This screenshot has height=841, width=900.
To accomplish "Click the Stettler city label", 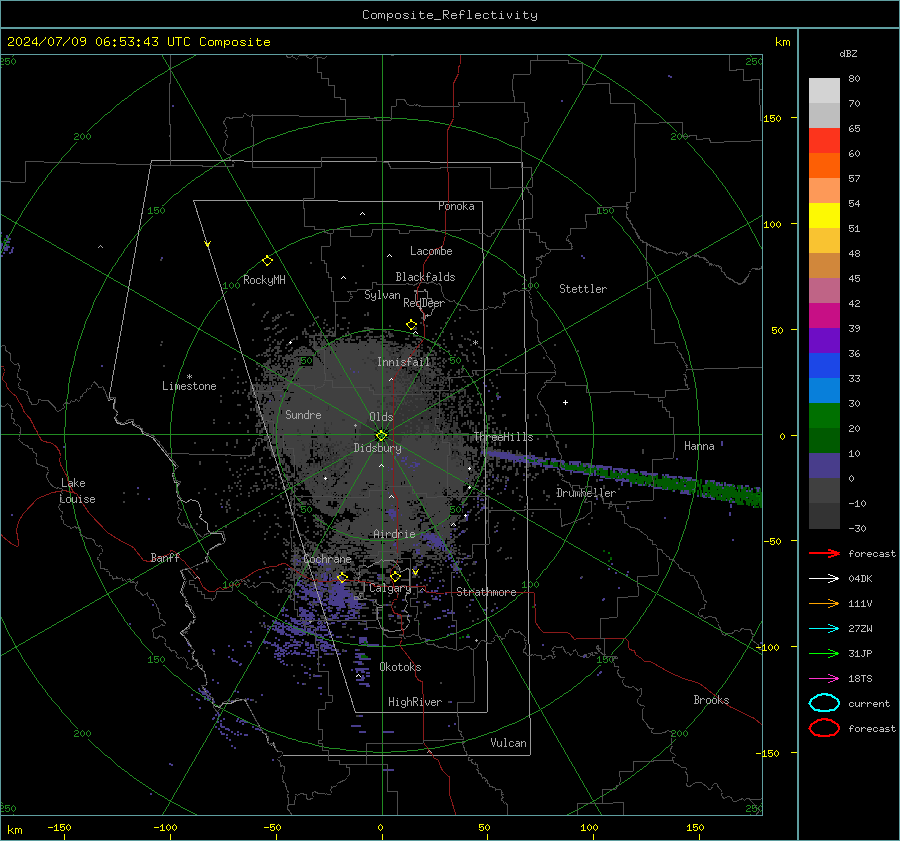I will tap(583, 289).
